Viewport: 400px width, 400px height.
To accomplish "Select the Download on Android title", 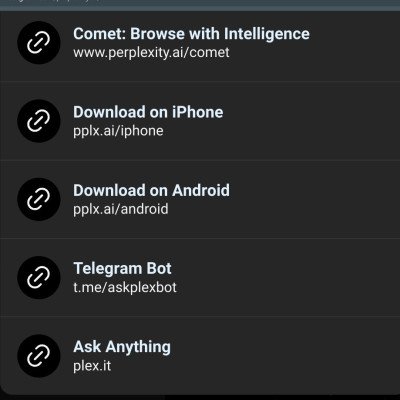I will point(151,190).
